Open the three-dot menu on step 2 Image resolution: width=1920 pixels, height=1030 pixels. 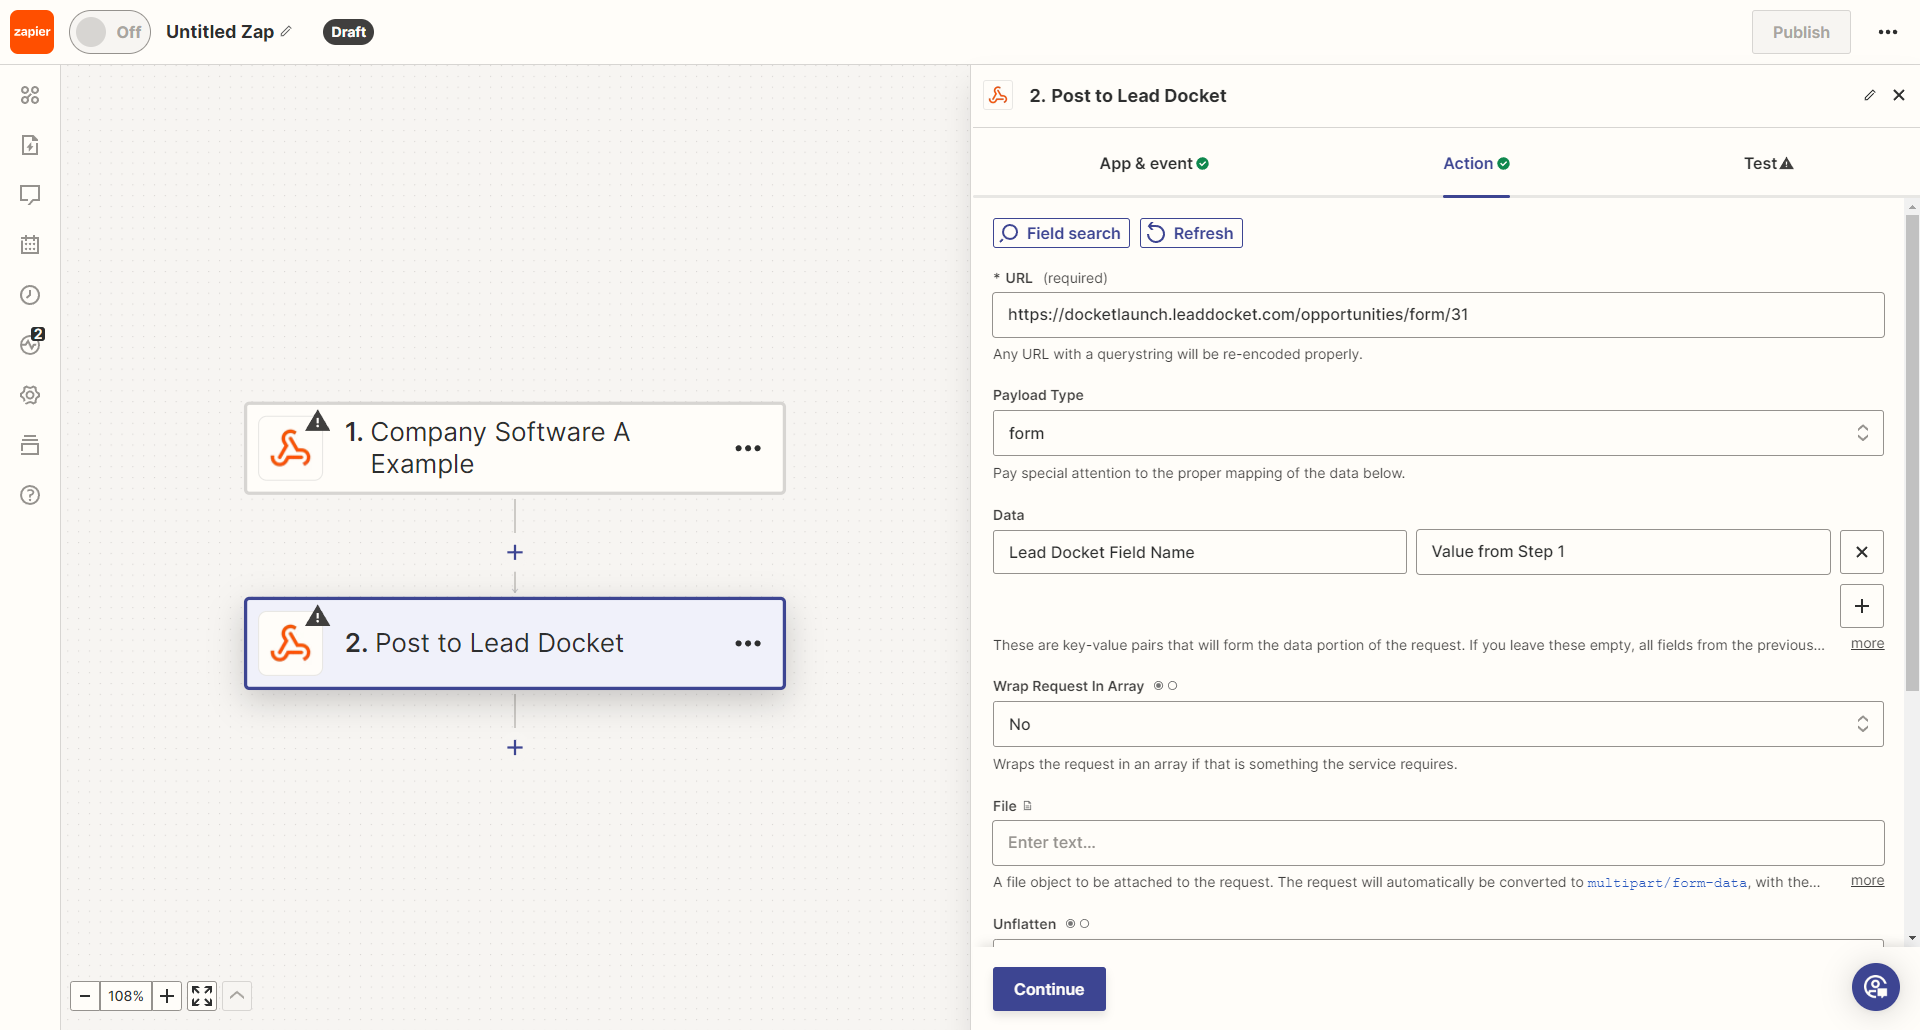[x=748, y=643]
